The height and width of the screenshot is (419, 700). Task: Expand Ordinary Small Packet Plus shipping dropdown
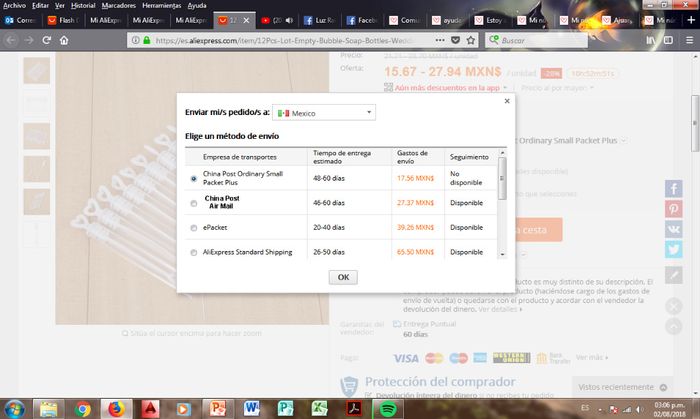click(x=624, y=141)
